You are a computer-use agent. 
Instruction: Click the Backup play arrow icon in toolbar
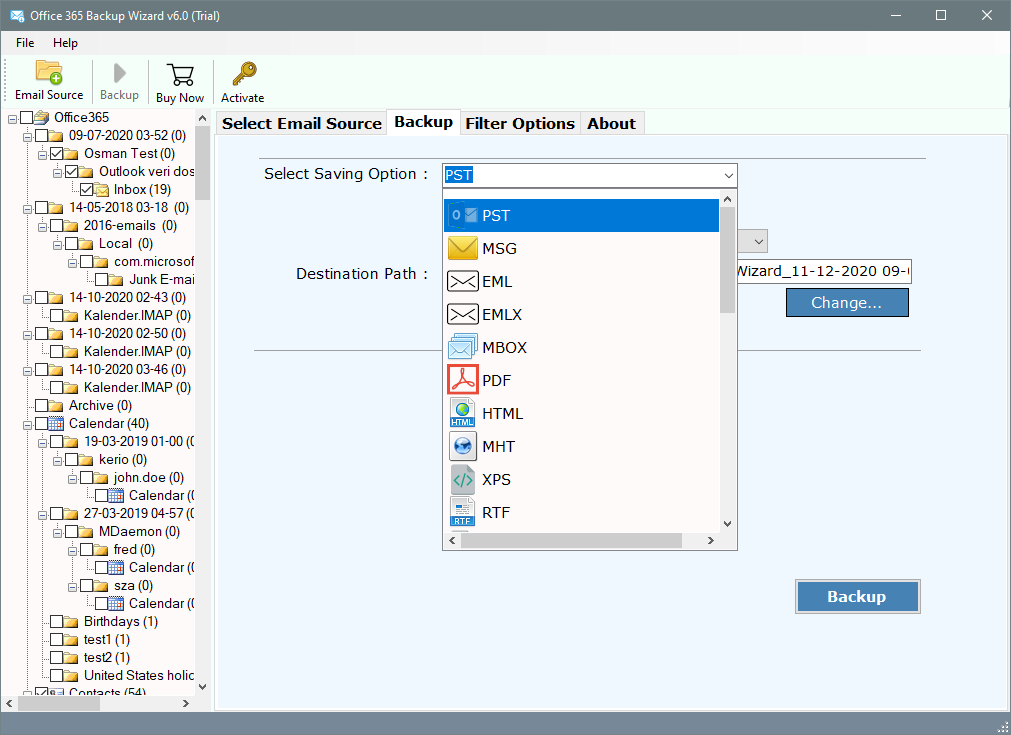pyautogui.click(x=119, y=73)
